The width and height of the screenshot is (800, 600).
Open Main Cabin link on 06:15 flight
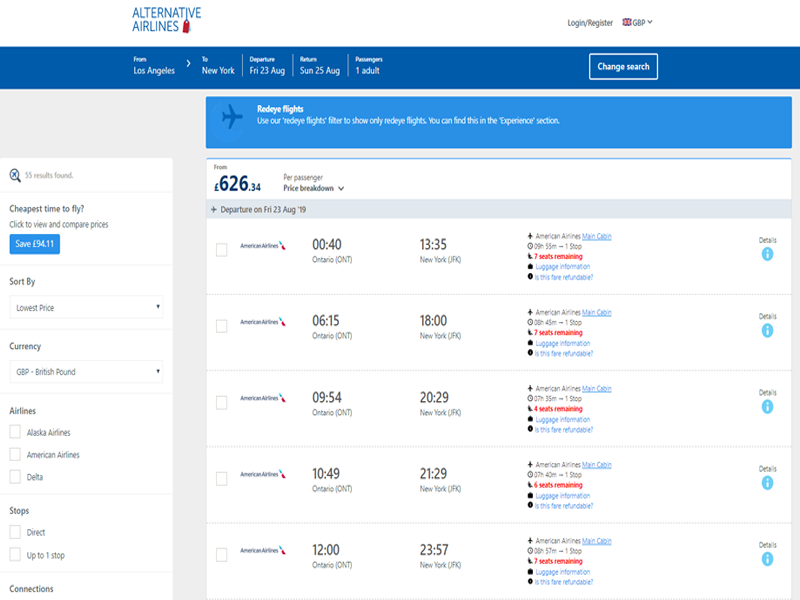(x=596, y=312)
